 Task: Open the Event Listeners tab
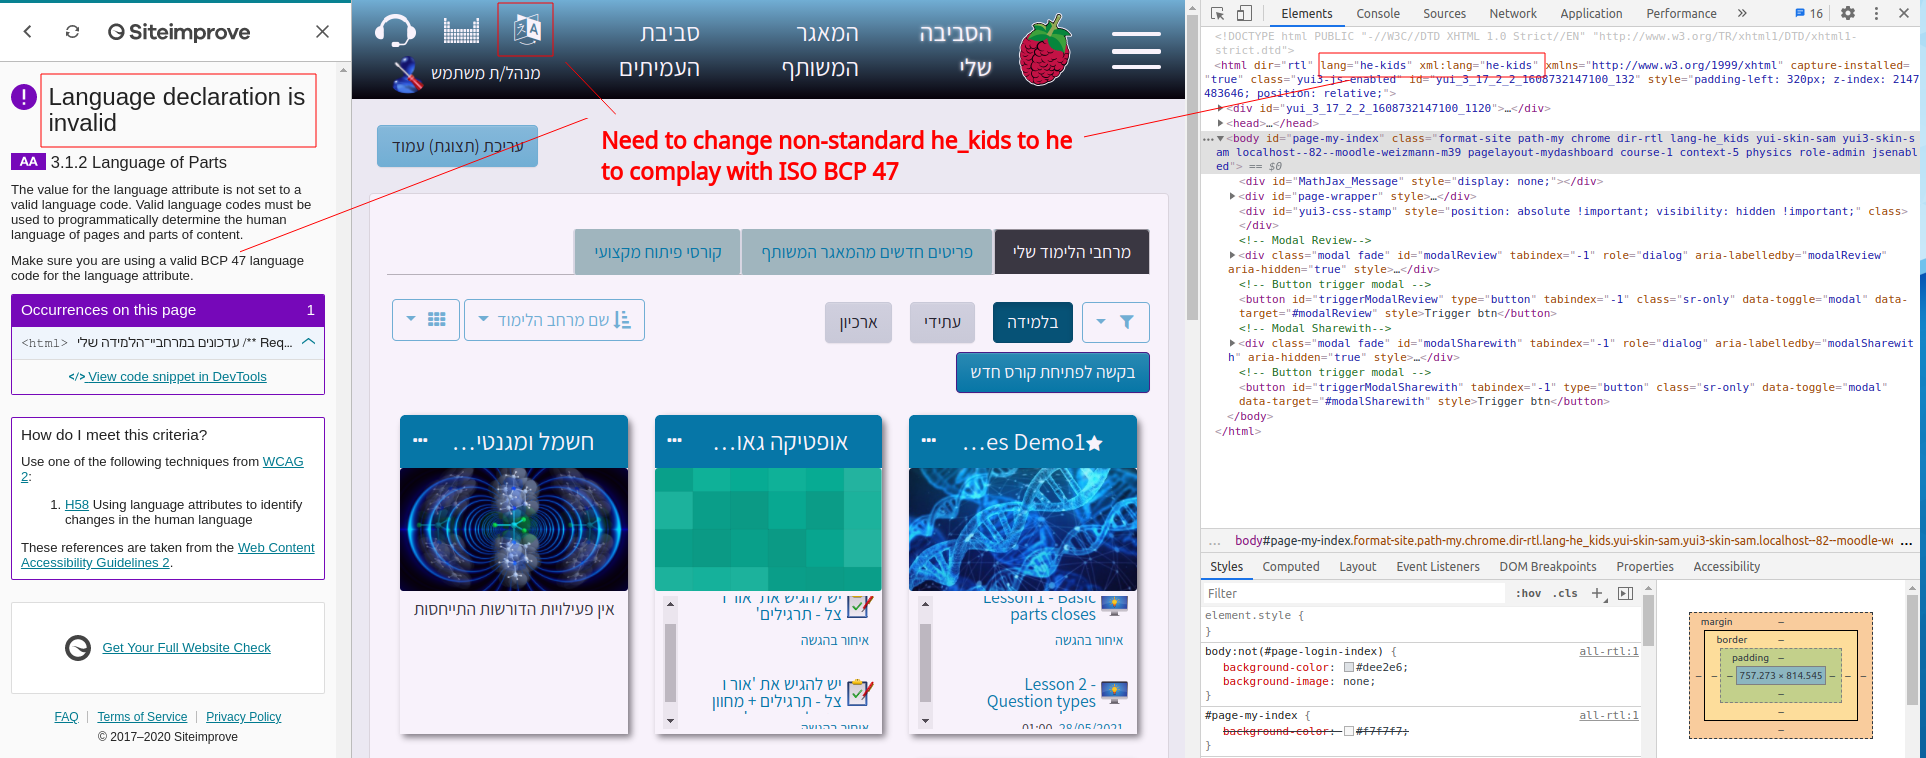click(x=1438, y=566)
